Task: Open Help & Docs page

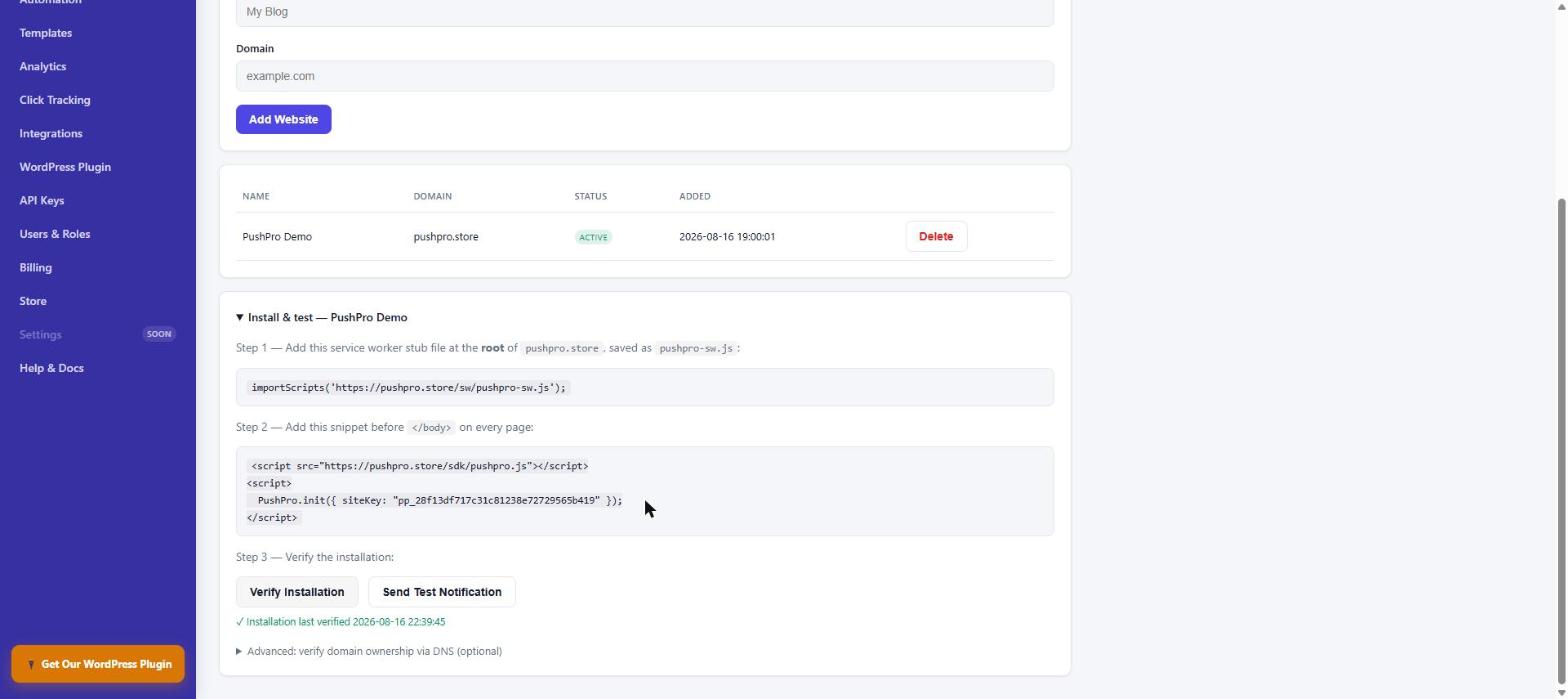Action: 52,368
